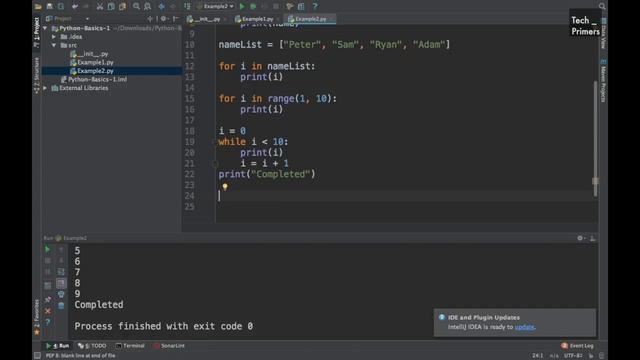Screen dimensions: 640x360
Task: Click the scroll-from-source crosshair icon
Action: [150, 18]
